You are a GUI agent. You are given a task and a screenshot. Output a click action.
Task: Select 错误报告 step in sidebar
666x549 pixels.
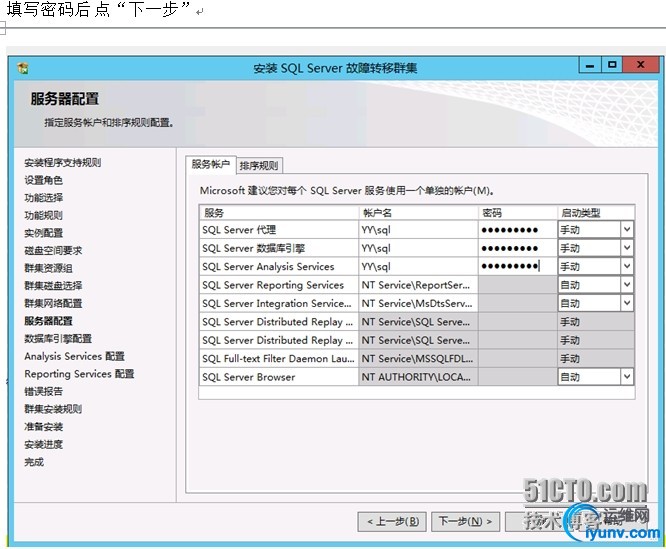click(43, 391)
